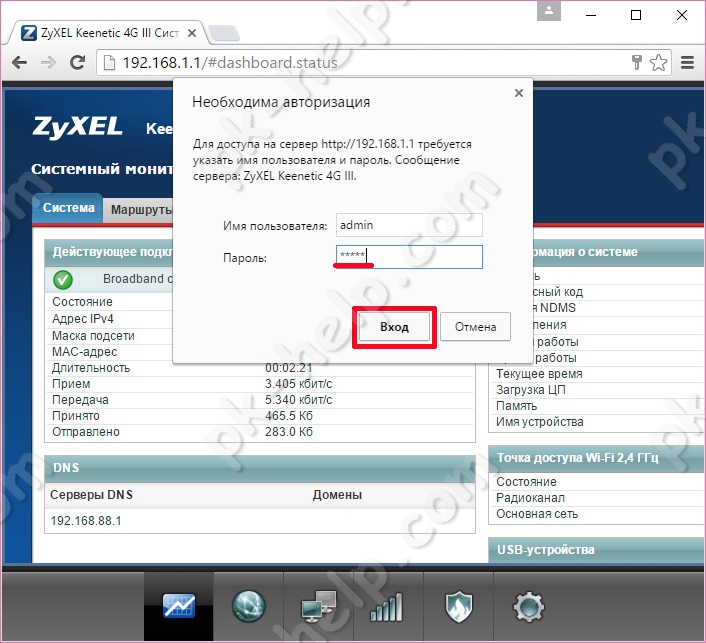This screenshot has height=643, width=706.
Task: Open Wi-Fi signal bars icon
Action: click(x=387, y=606)
